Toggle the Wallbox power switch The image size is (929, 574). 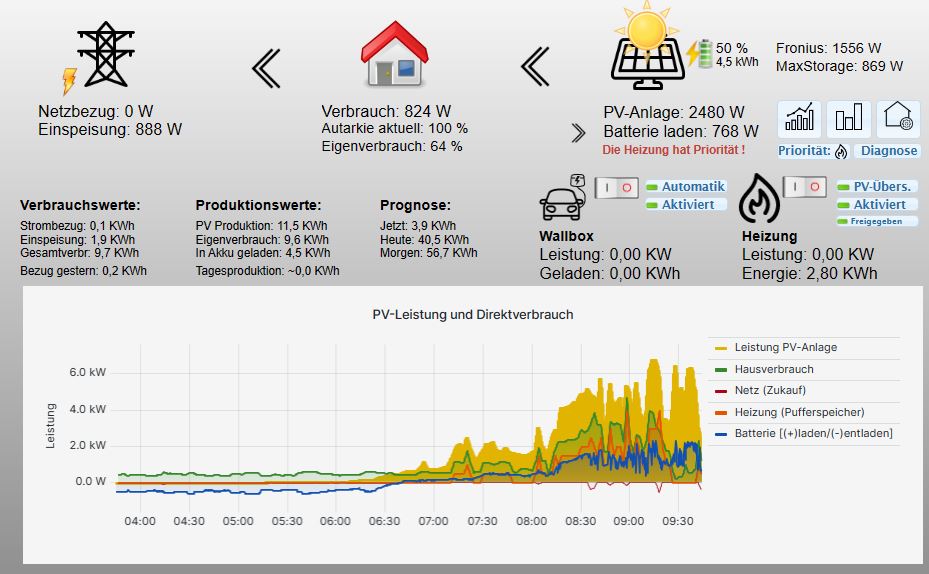click(x=616, y=188)
